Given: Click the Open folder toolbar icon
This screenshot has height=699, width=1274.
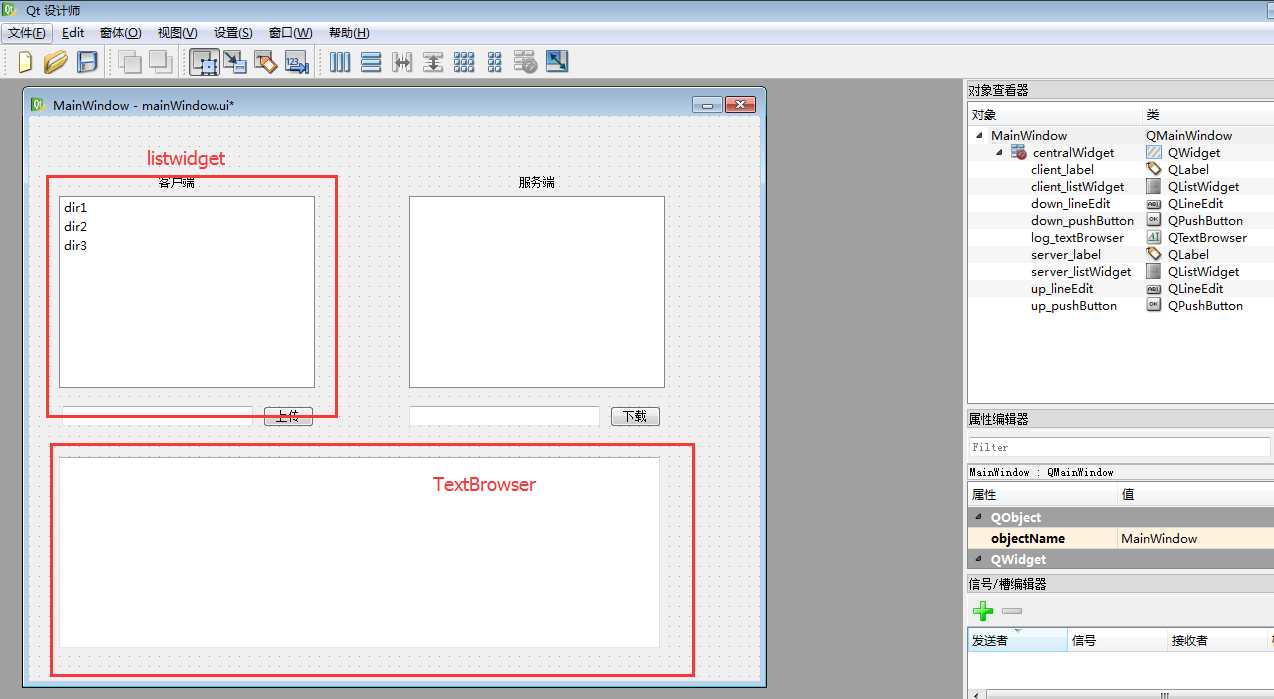Looking at the screenshot, I should (55, 62).
